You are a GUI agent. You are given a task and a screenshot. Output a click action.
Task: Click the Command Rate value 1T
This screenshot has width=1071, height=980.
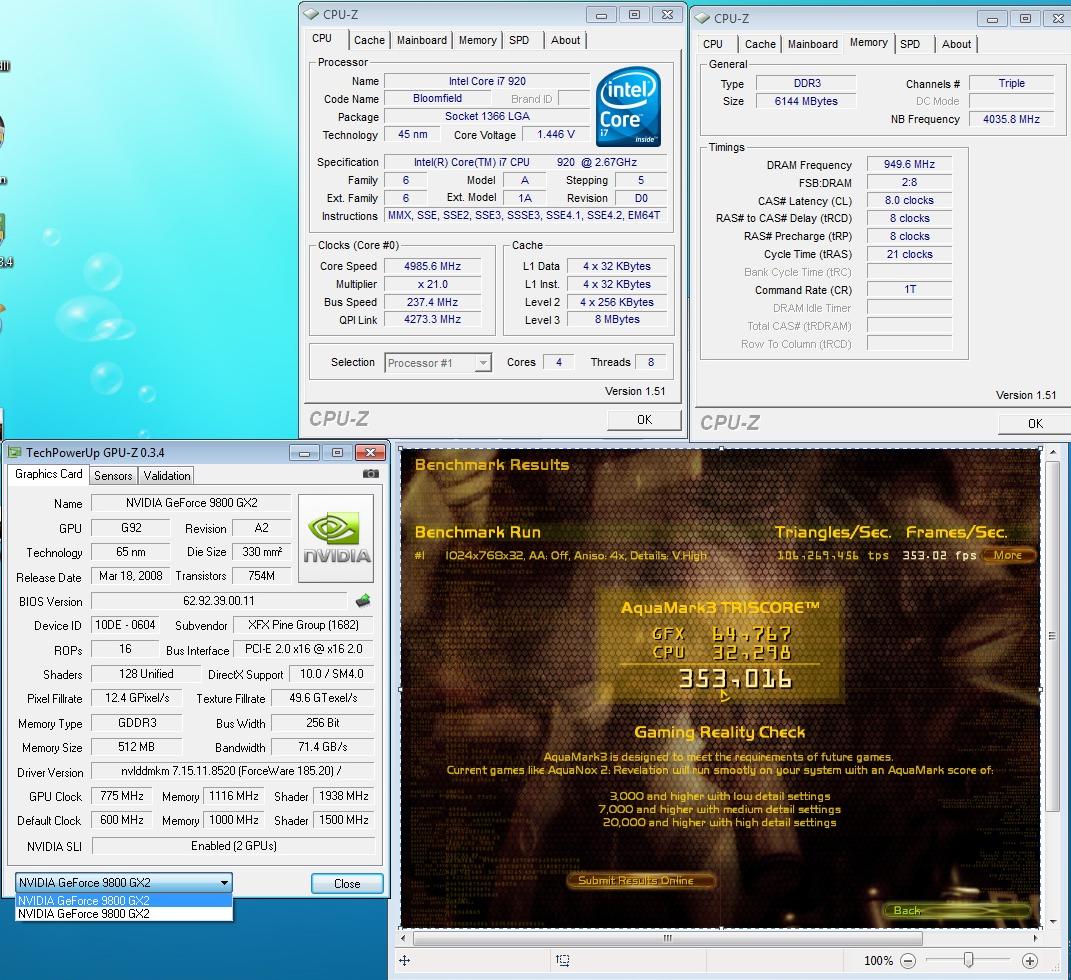[908, 290]
